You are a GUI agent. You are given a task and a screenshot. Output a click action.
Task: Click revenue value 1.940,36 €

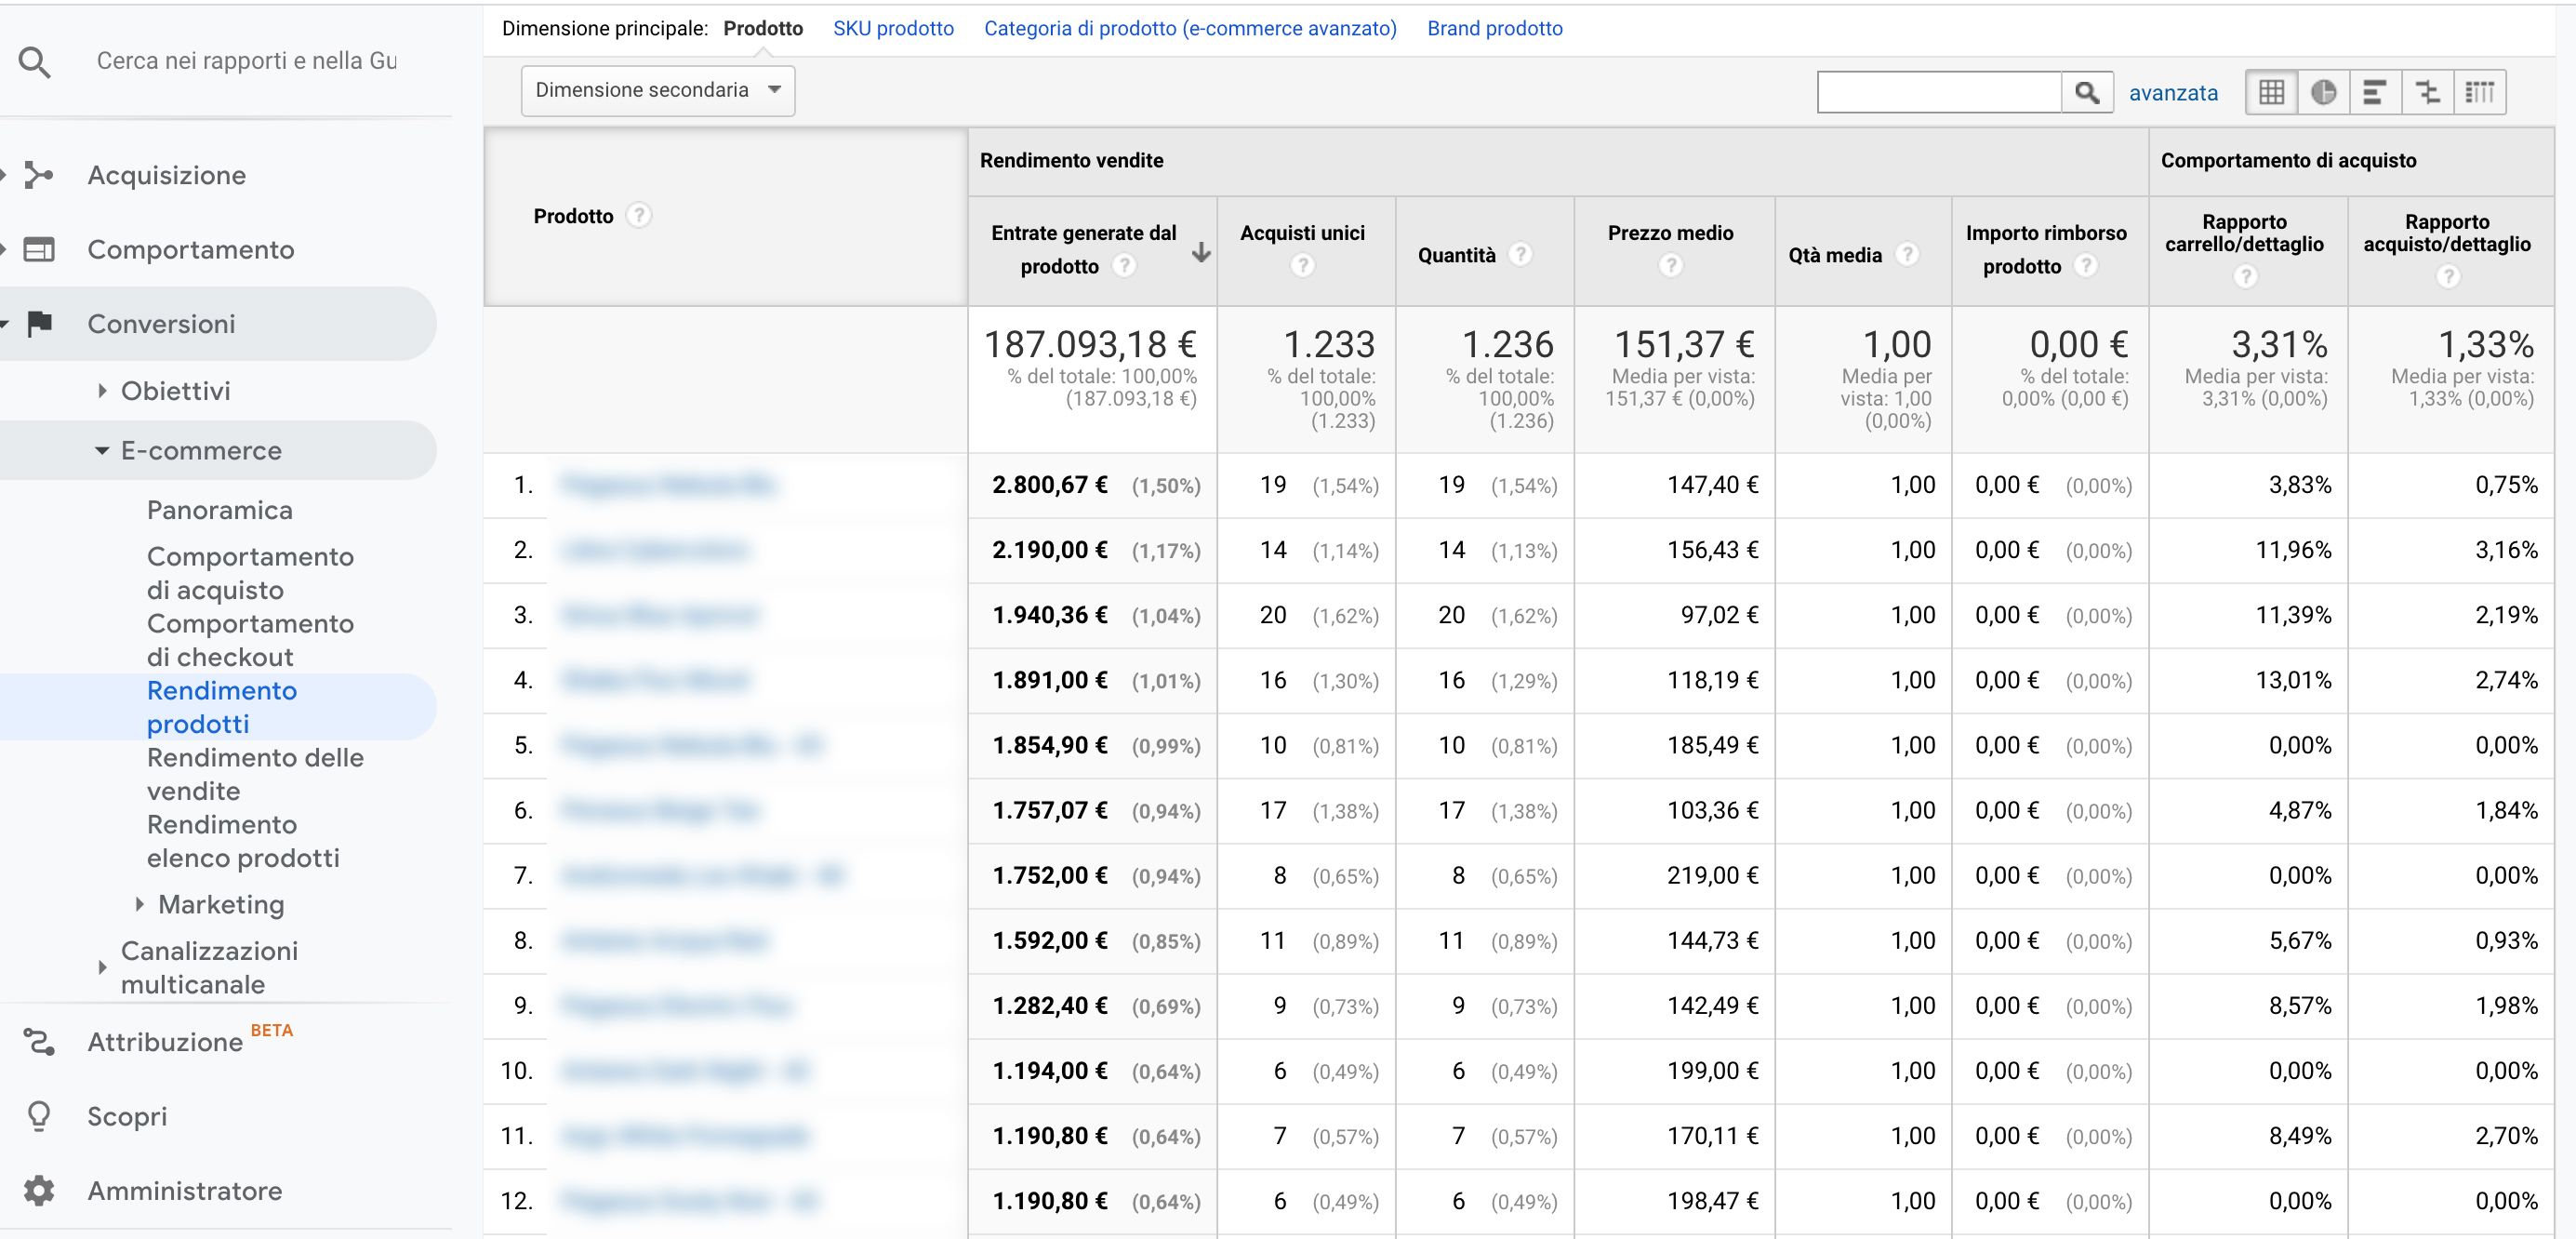(x=1049, y=615)
